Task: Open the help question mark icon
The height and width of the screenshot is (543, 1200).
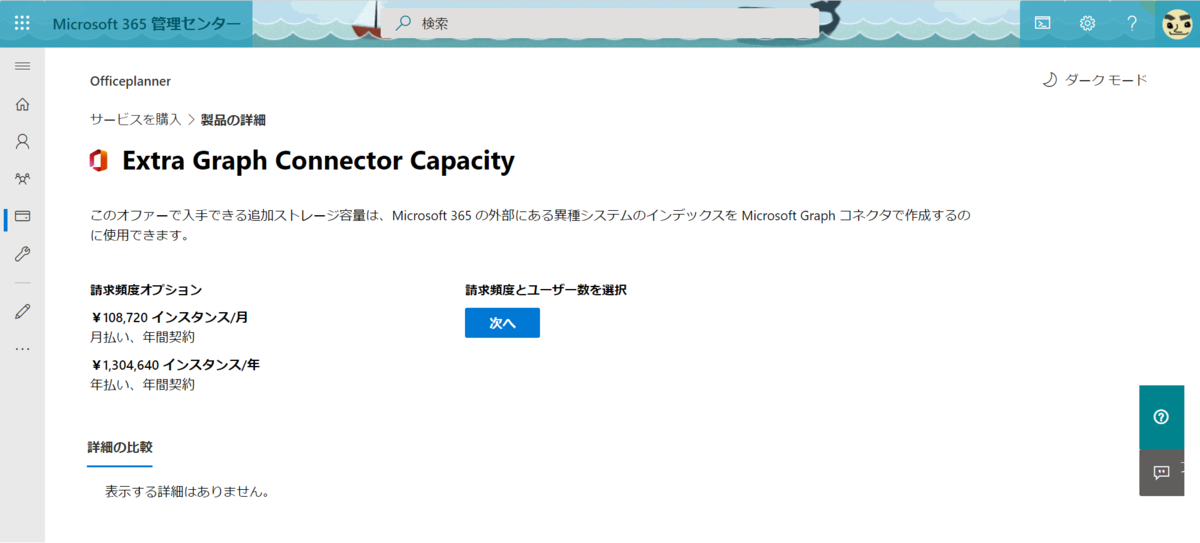Action: click(1132, 23)
